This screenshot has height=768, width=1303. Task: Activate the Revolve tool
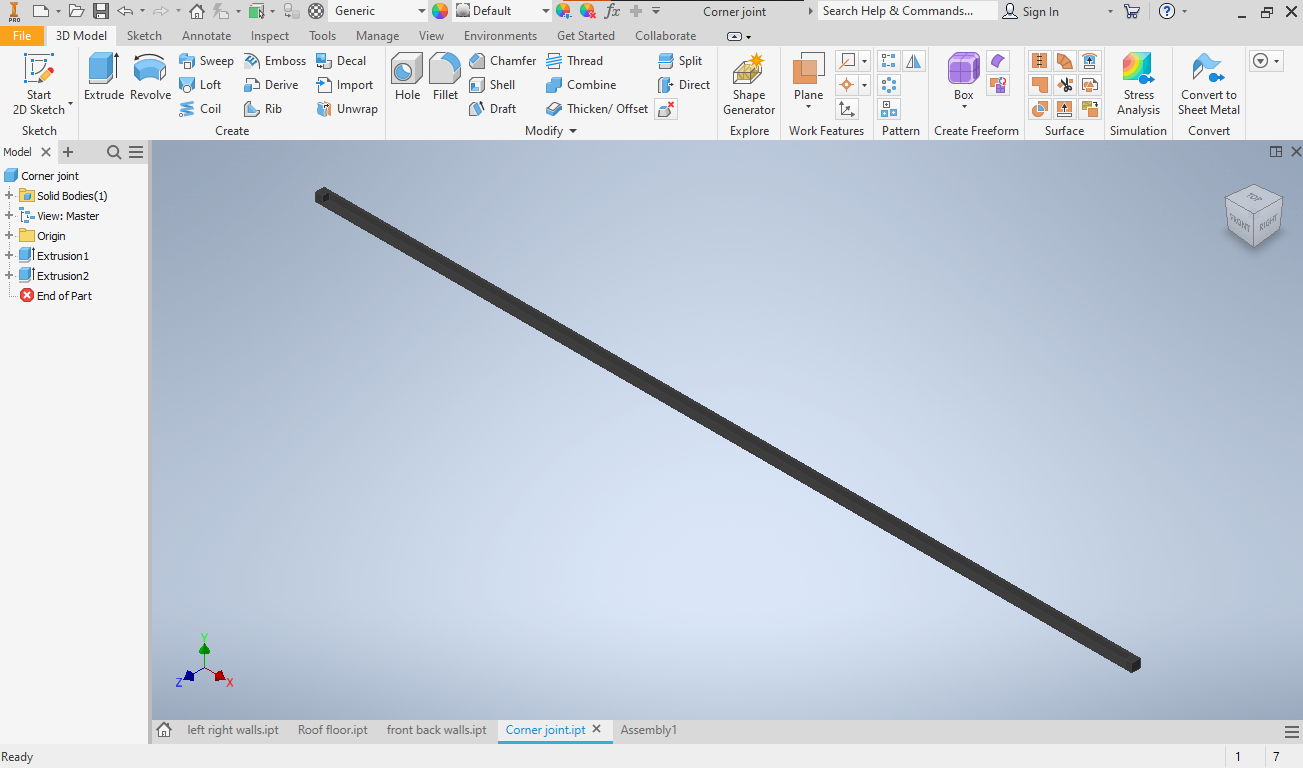(x=151, y=78)
